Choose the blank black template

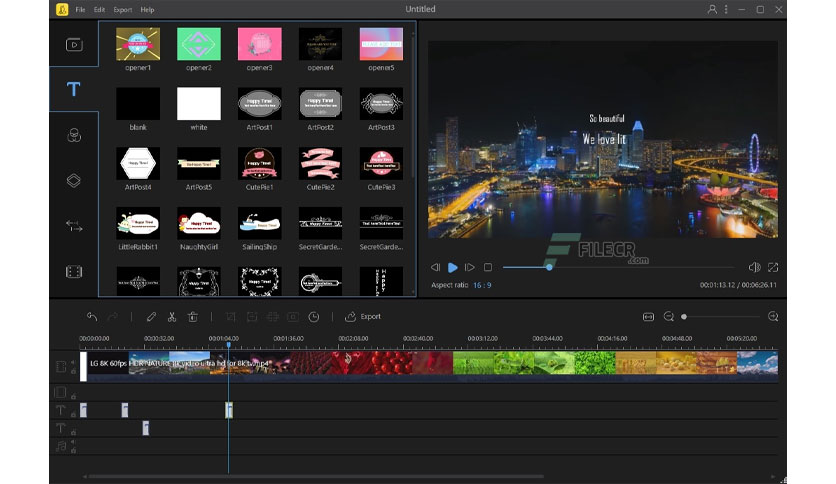click(x=138, y=104)
